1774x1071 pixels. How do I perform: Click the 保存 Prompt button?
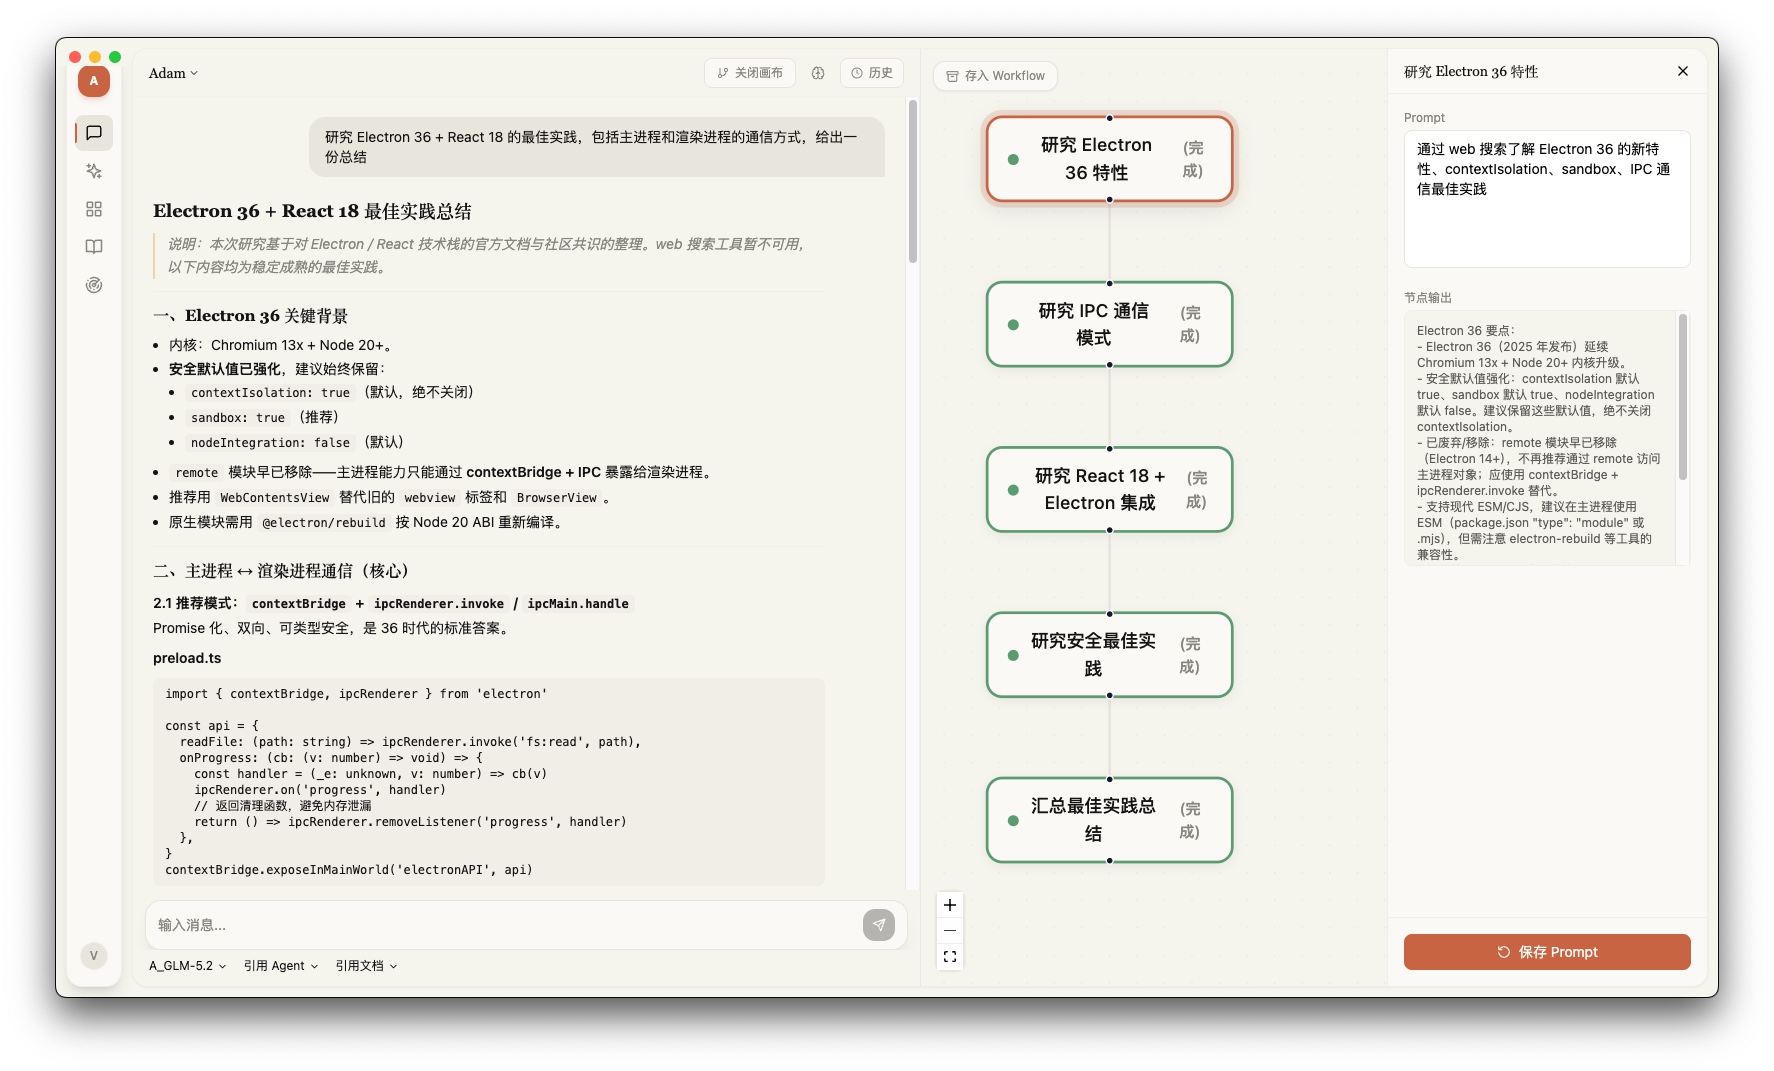(x=1547, y=952)
